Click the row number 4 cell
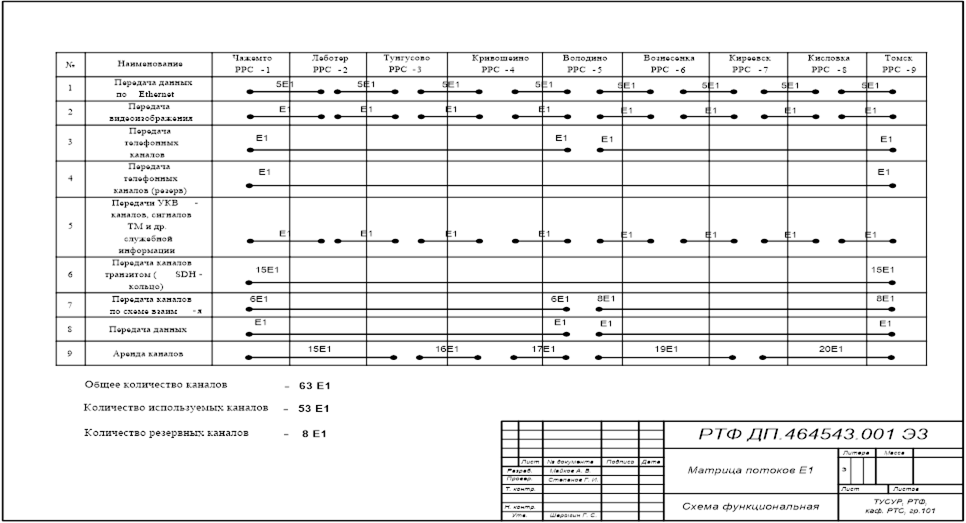This screenshot has height=523, width=966. (x=70, y=178)
